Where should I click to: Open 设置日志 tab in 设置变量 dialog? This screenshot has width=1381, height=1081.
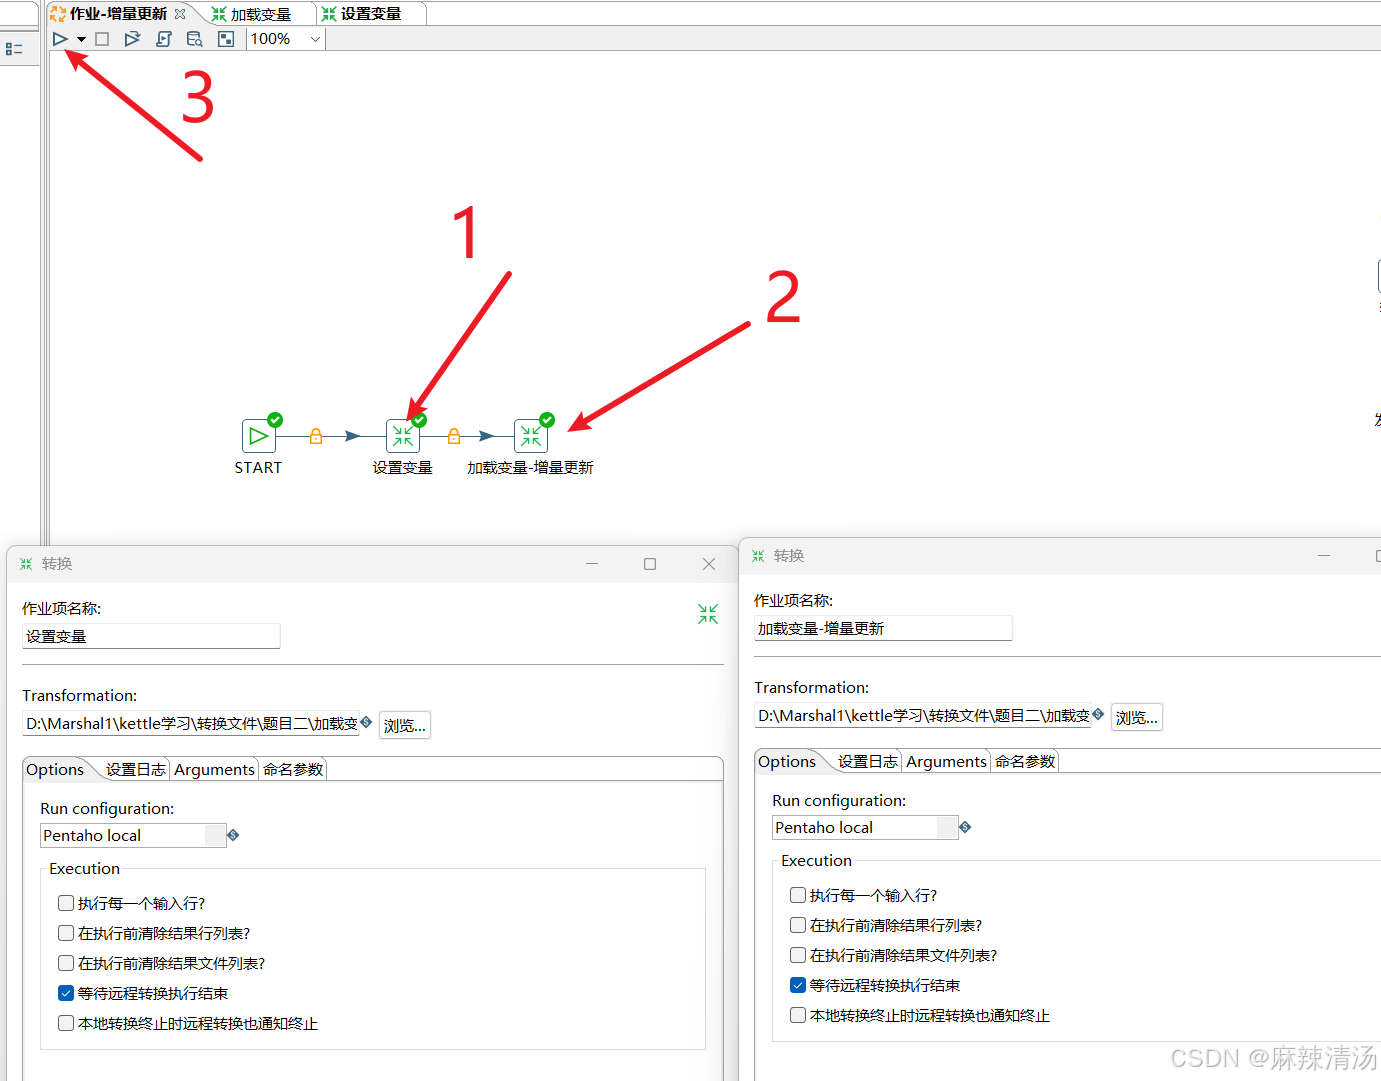pos(136,769)
